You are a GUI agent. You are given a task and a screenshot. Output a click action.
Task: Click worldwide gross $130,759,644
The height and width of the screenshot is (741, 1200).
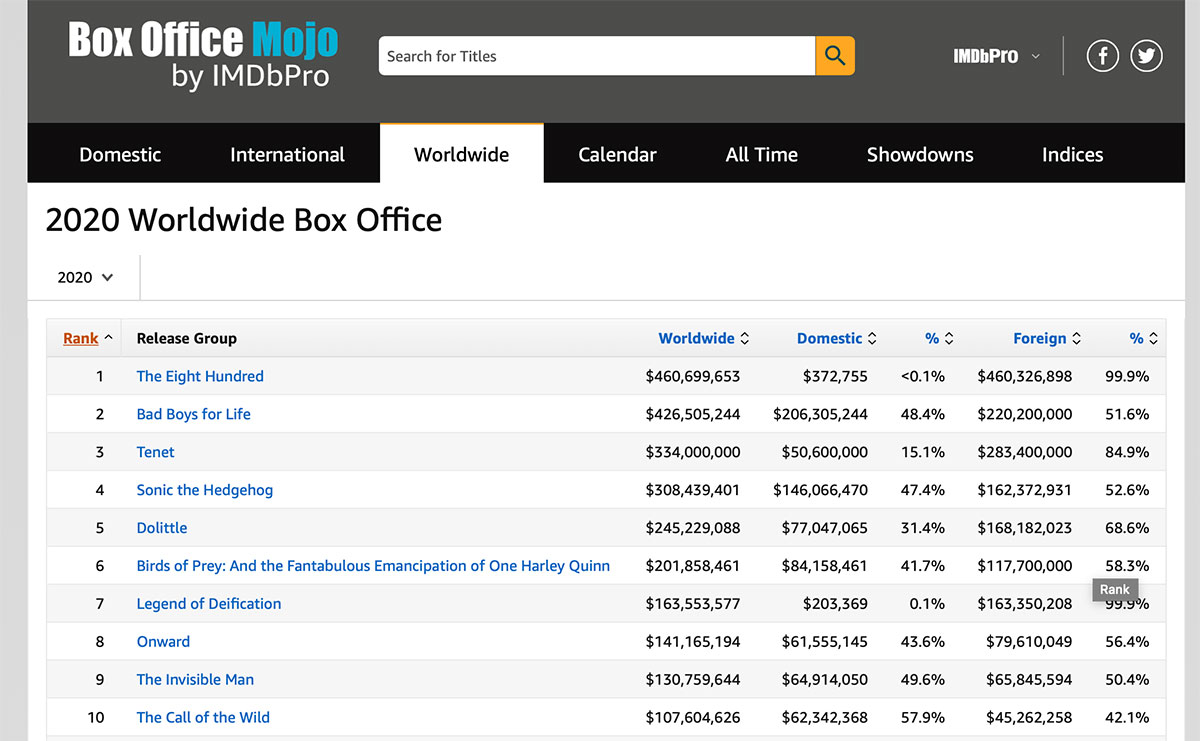click(x=693, y=680)
